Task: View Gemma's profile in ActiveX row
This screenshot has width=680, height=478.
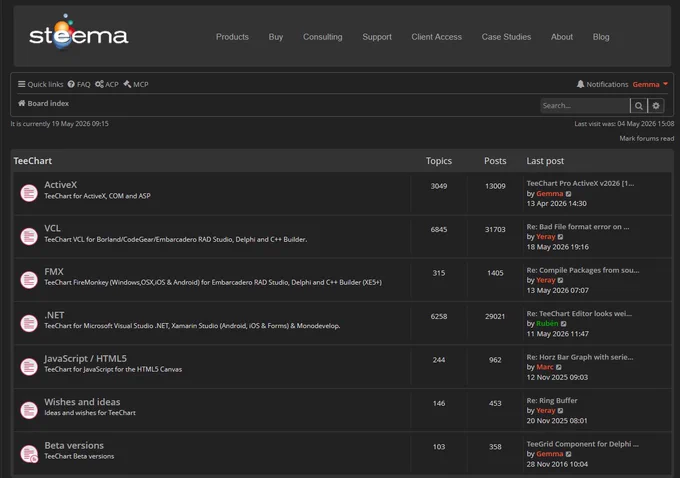Action: [549, 193]
